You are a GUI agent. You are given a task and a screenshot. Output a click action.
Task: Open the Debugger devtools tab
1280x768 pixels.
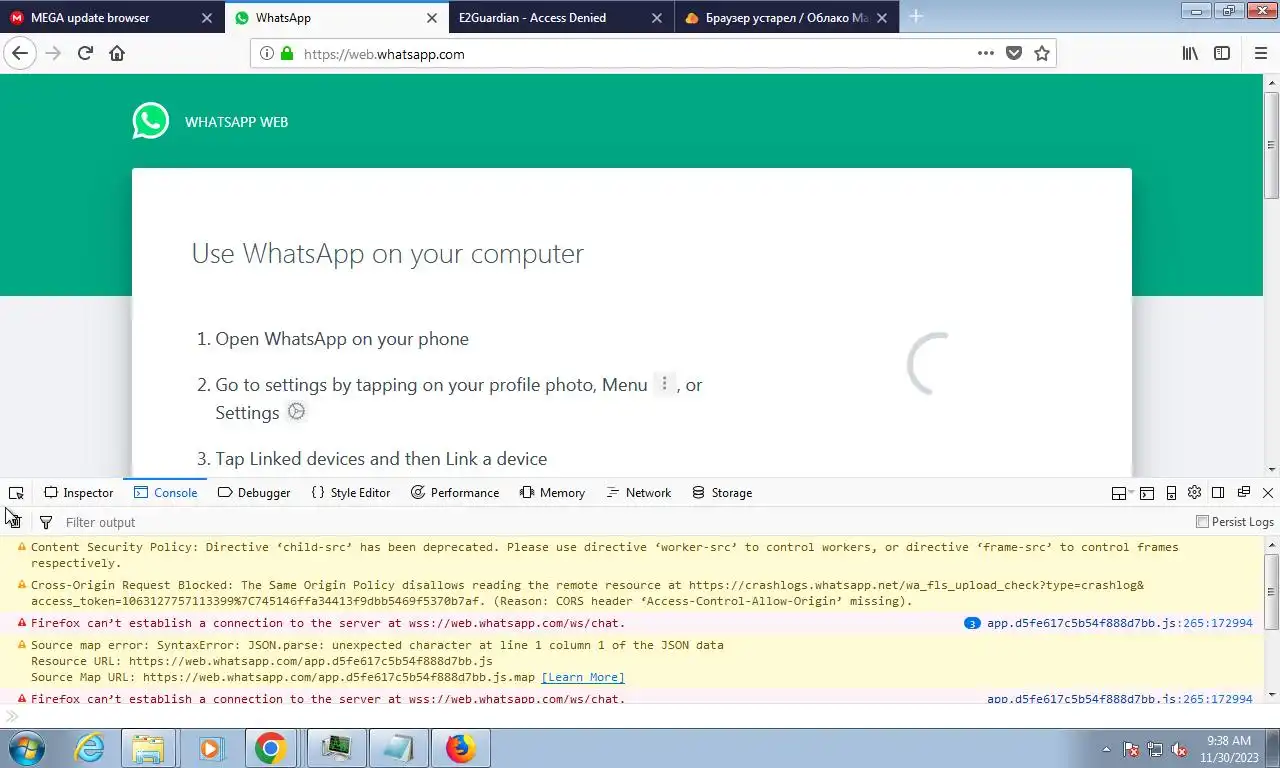tap(254, 493)
